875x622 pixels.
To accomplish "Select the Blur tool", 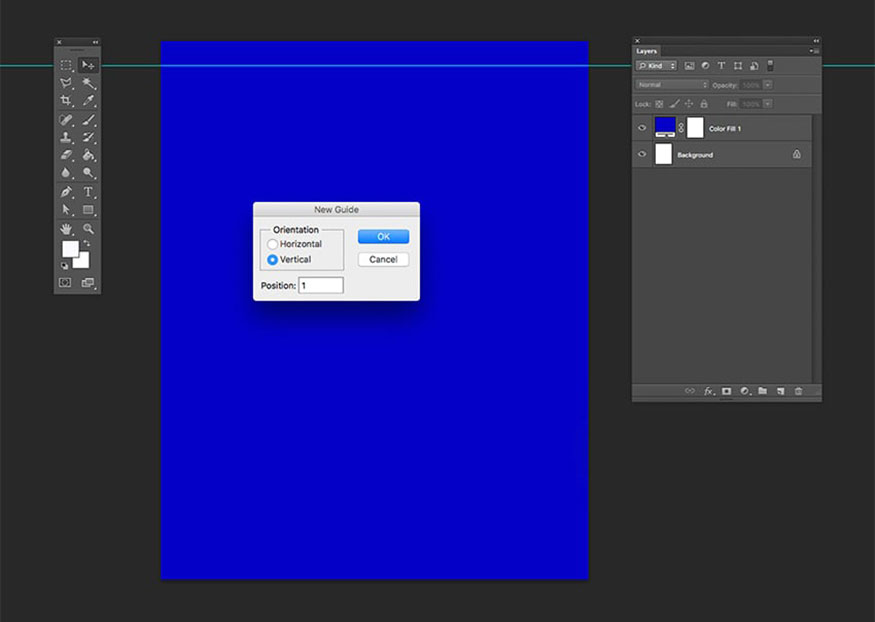I will click(x=66, y=173).
